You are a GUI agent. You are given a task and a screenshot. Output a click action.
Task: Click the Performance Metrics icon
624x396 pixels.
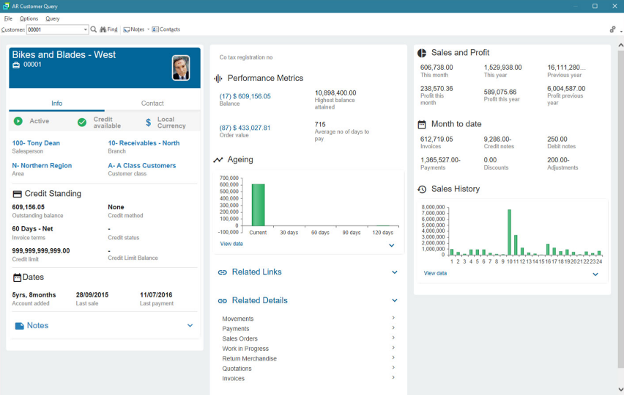point(218,78)
